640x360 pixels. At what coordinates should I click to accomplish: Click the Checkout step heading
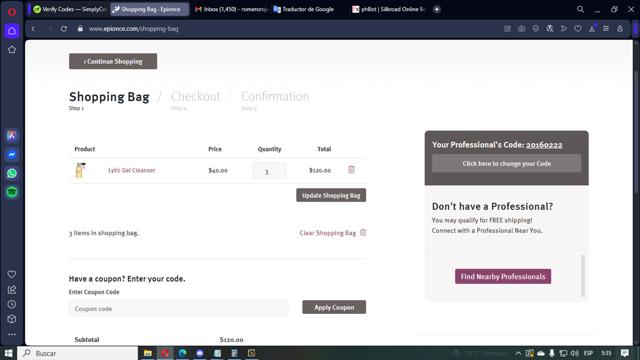coord(196,97)
